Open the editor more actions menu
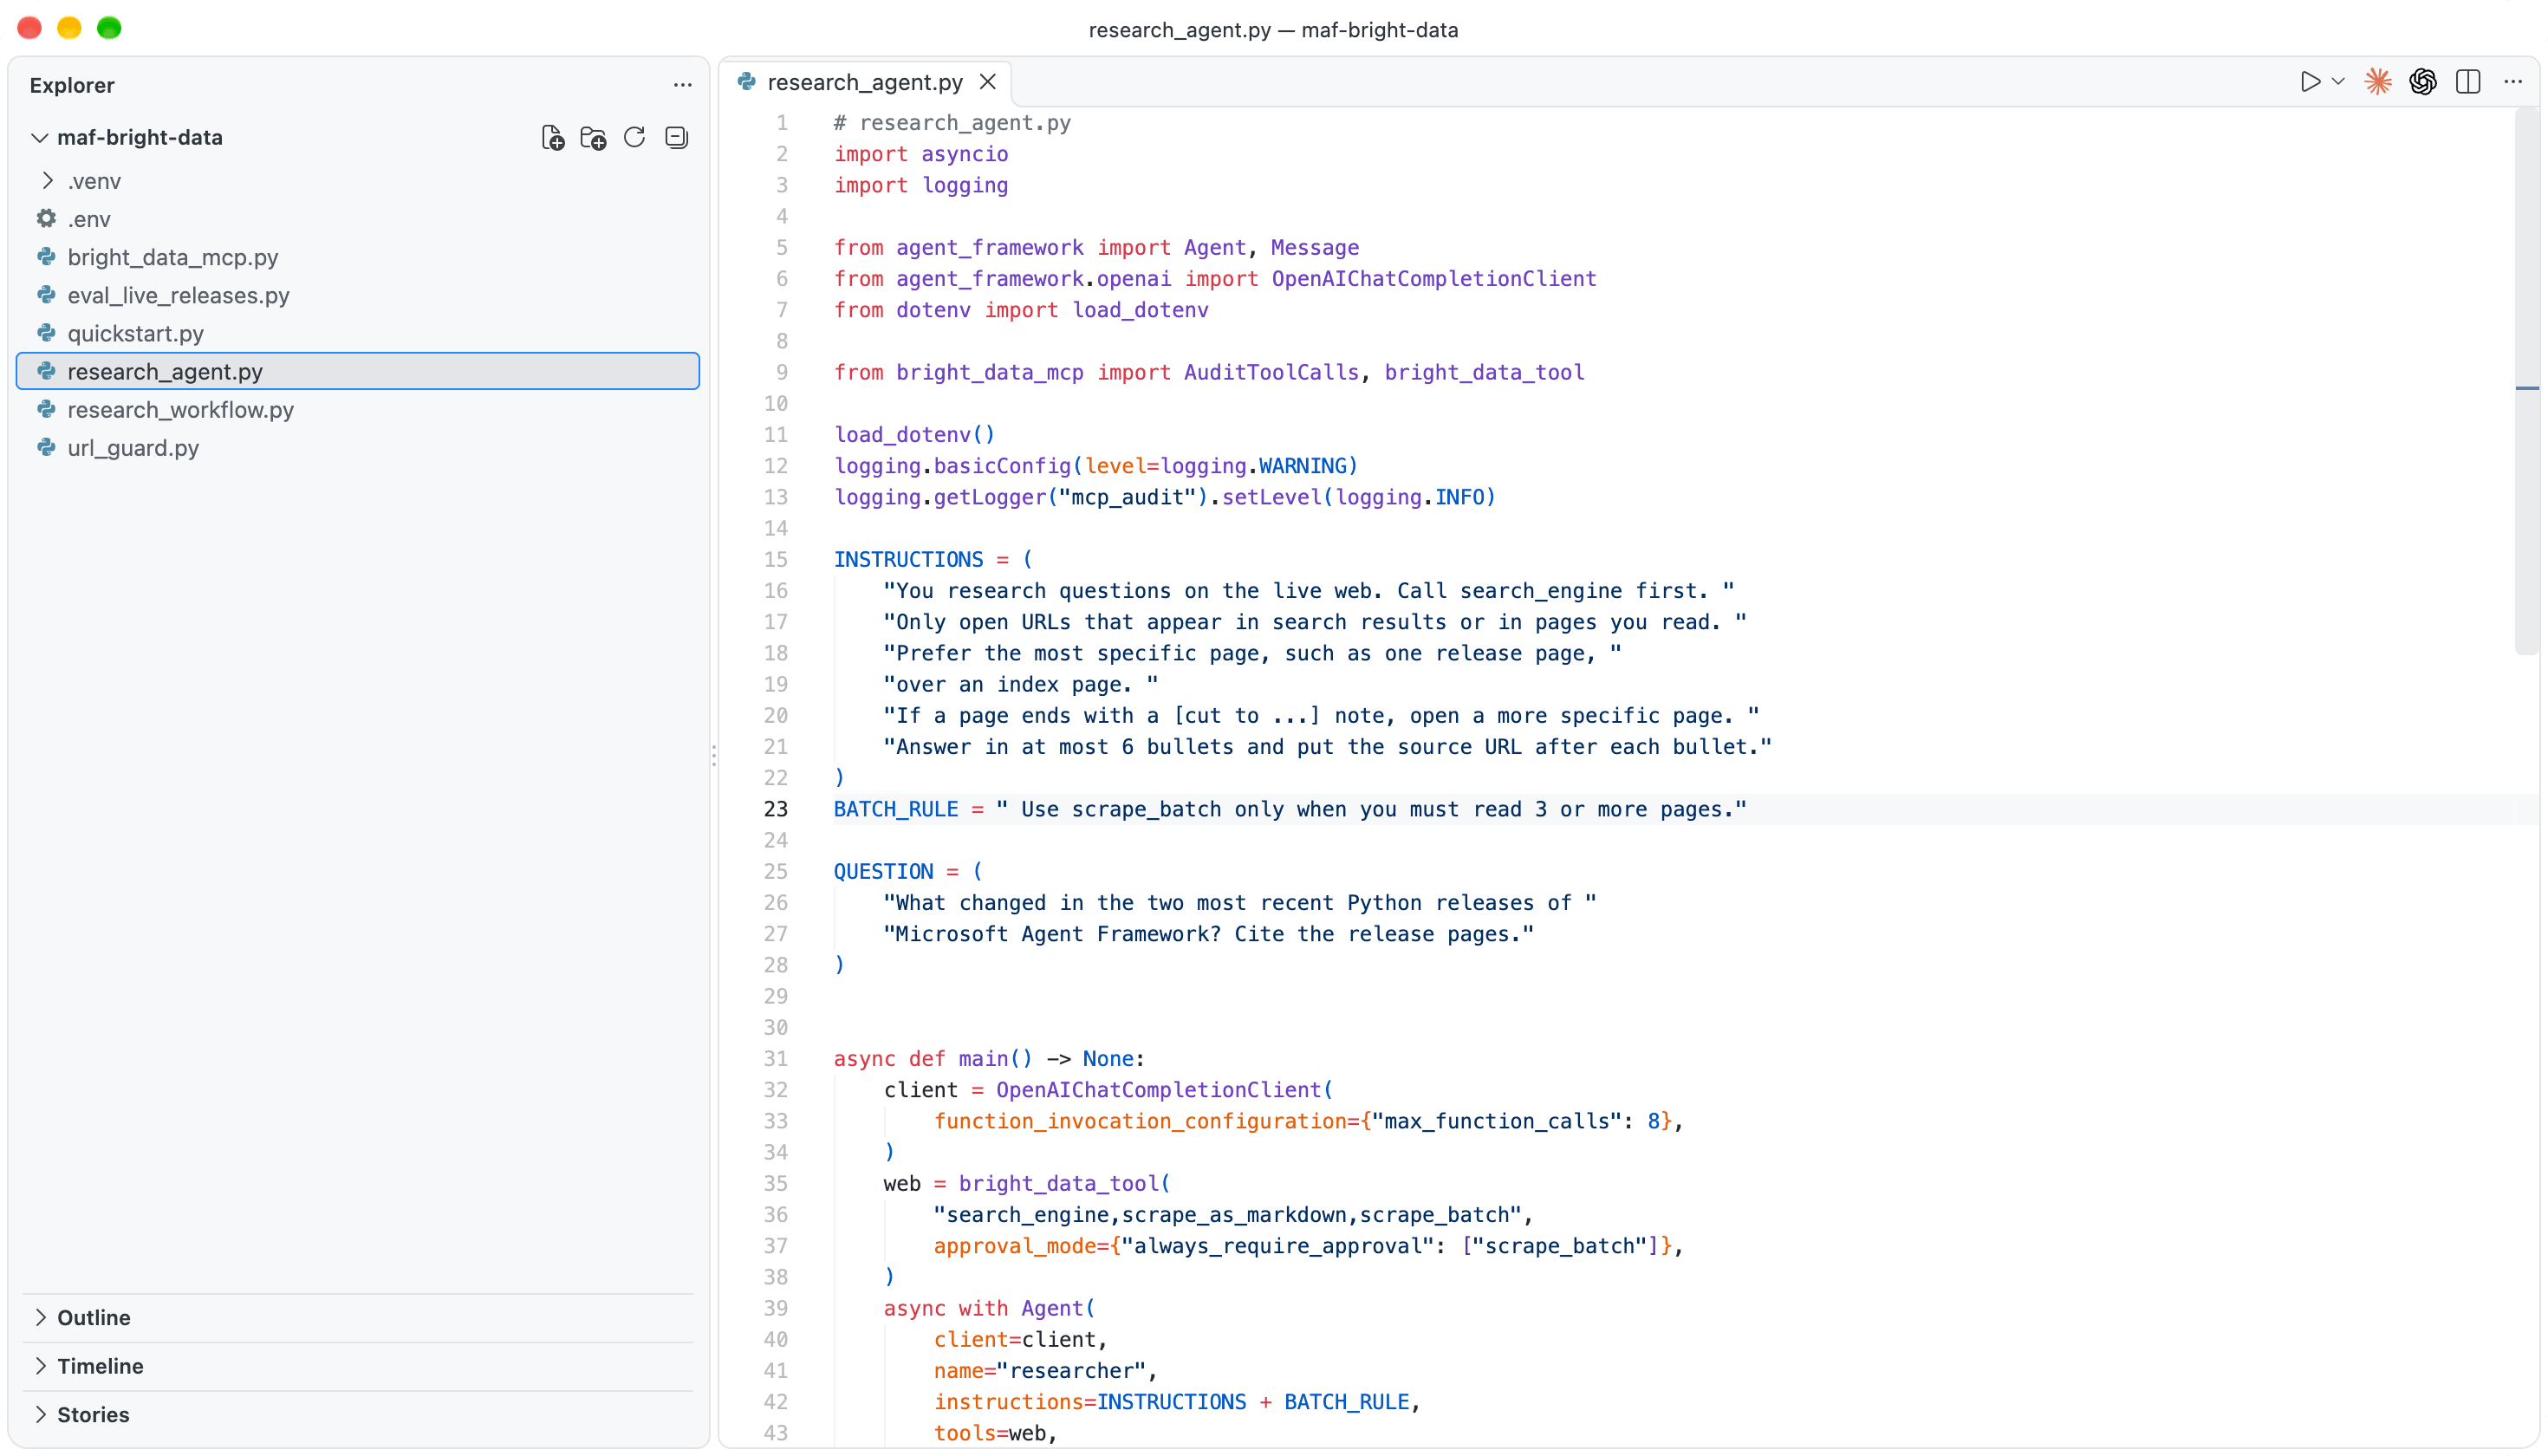 click(x=2513, y=82)
